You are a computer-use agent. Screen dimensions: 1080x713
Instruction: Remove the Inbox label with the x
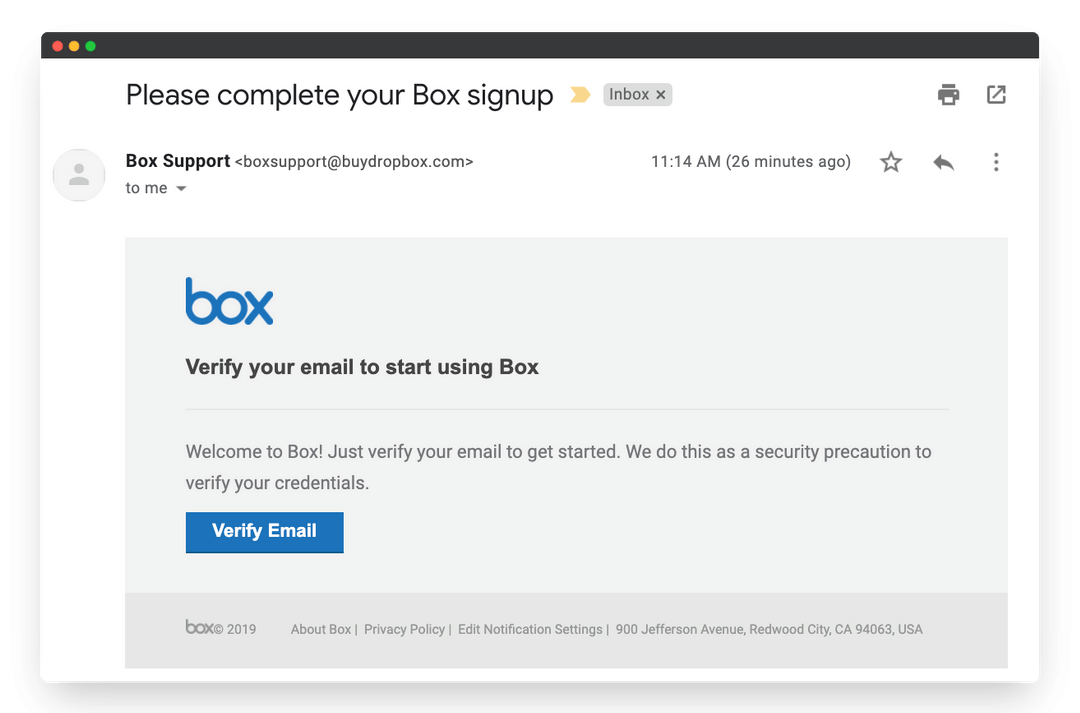pyautogui.click(x=661, y=94)
